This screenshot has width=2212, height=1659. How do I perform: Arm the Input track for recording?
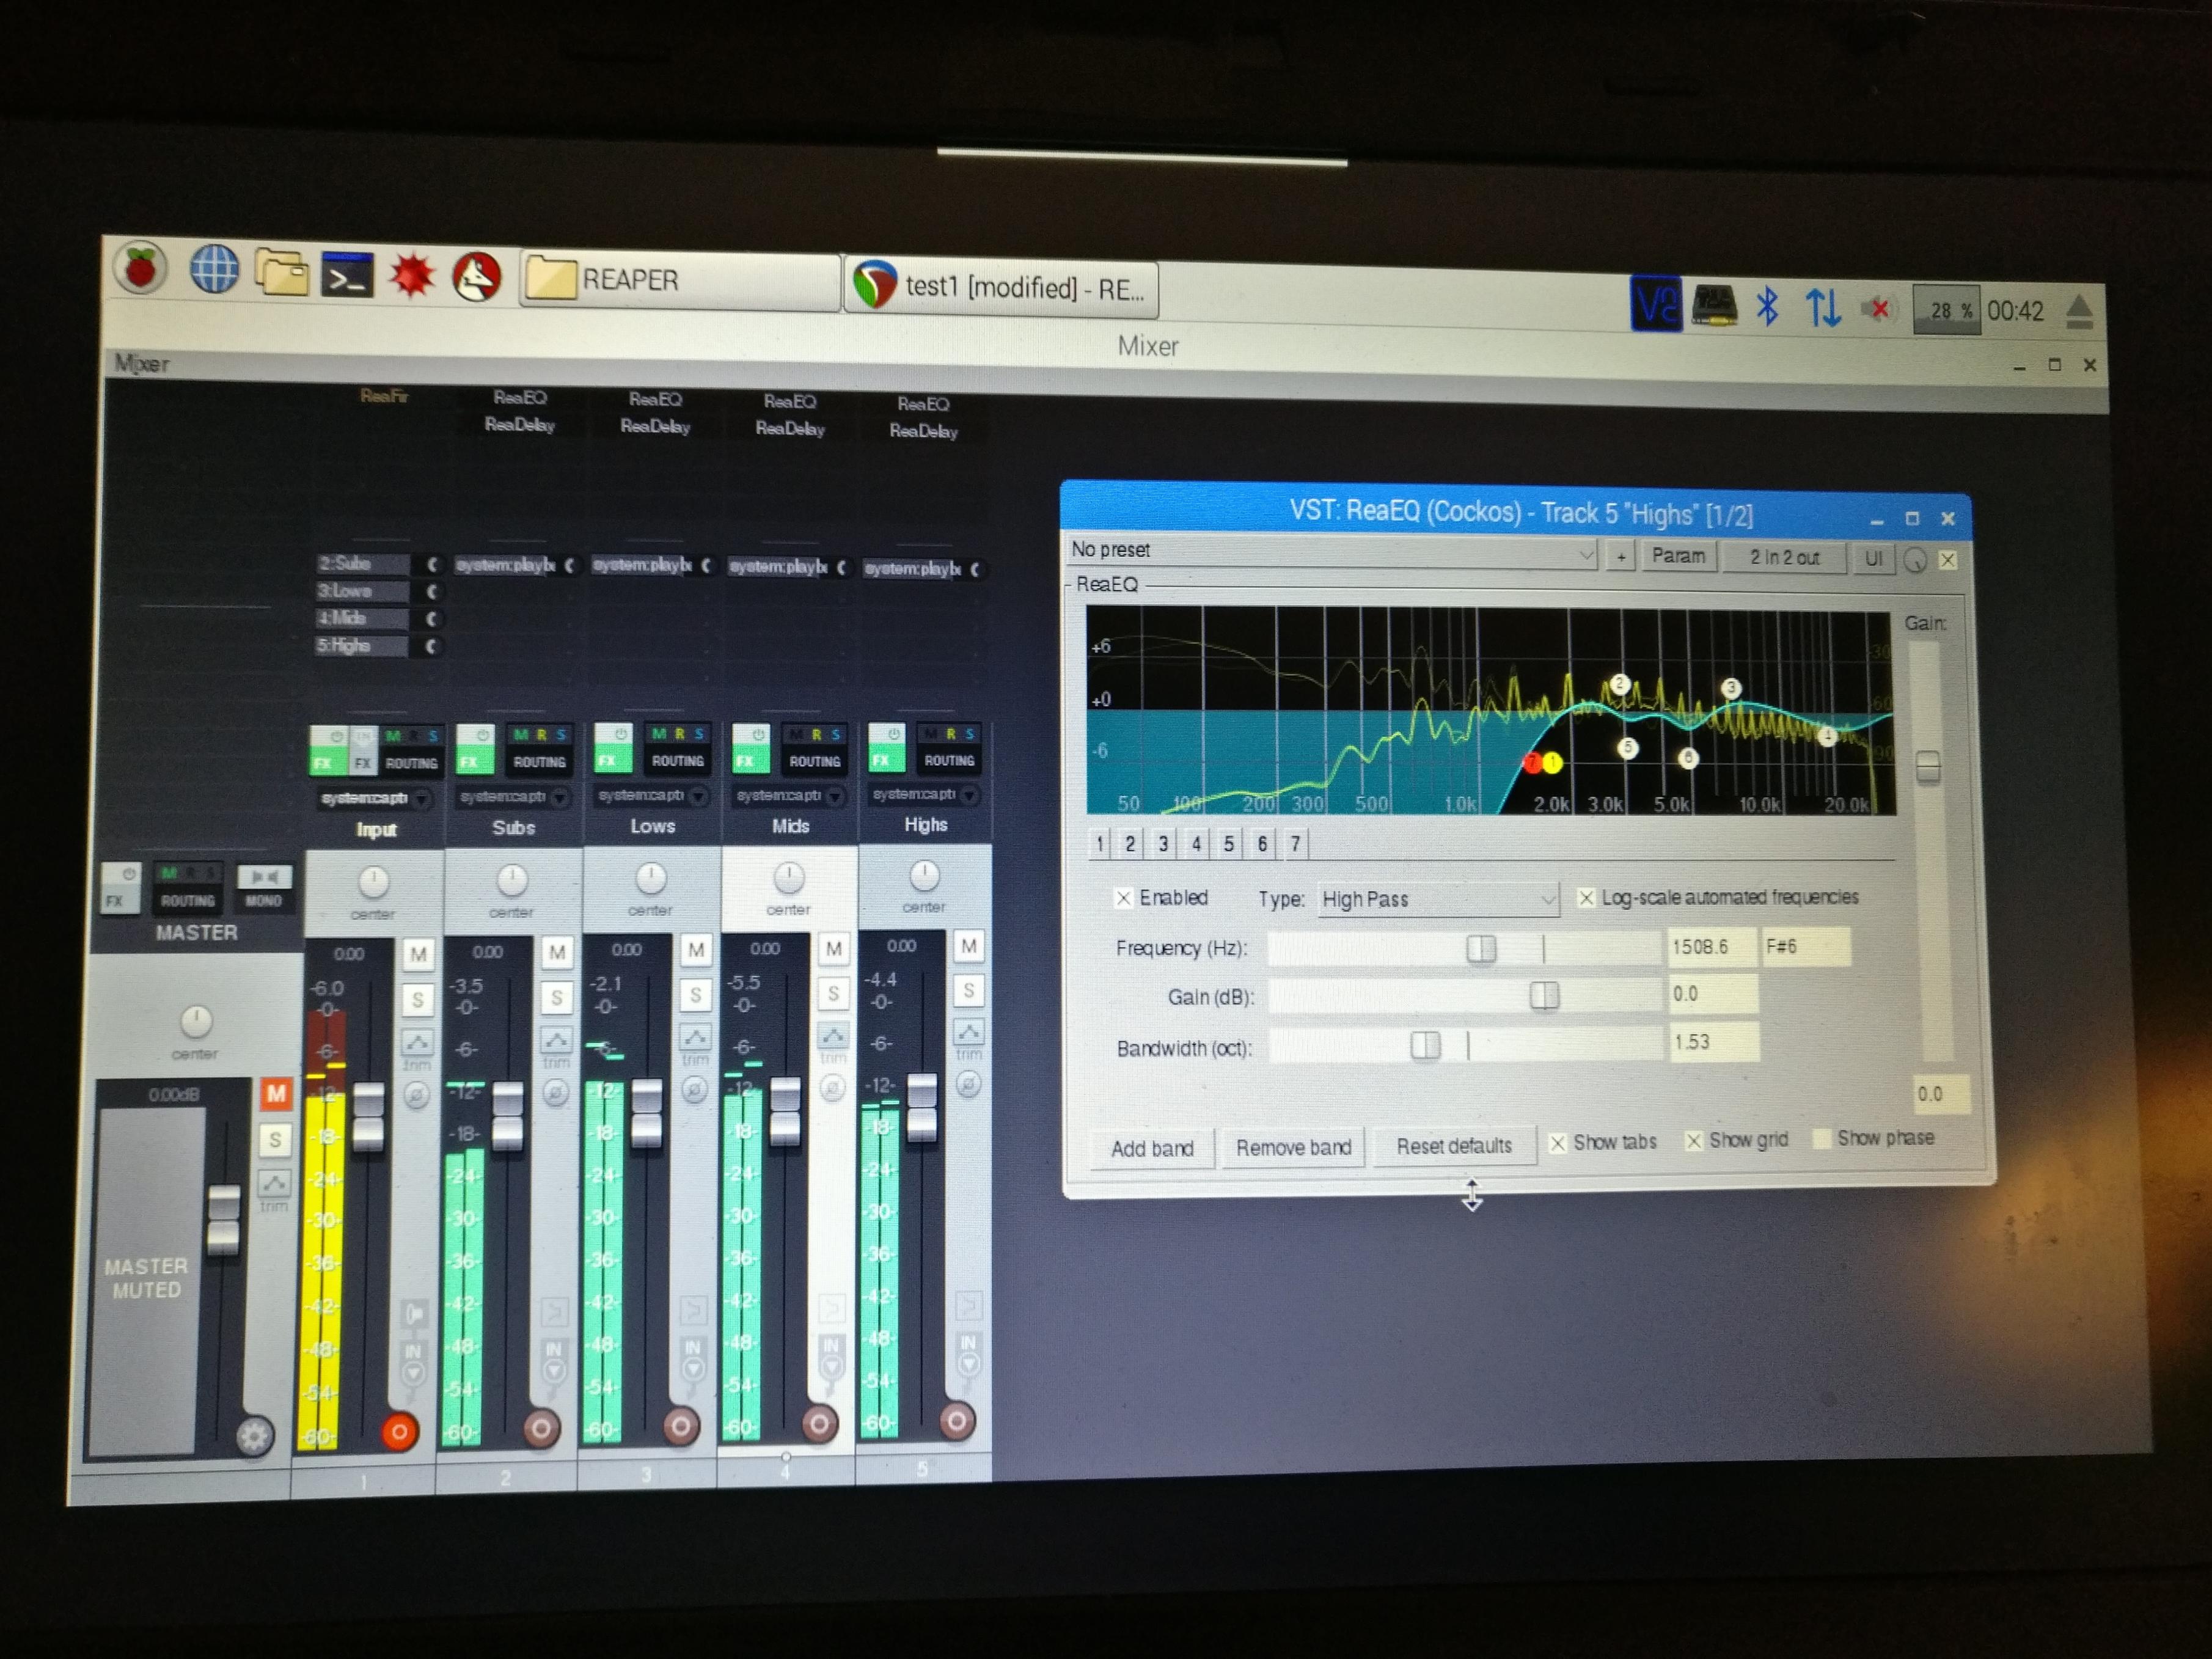(x=399, y=1431)
